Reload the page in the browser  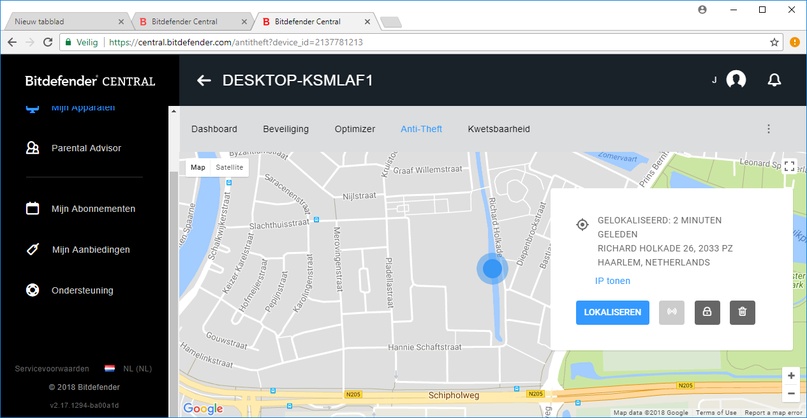coord(48,42)
